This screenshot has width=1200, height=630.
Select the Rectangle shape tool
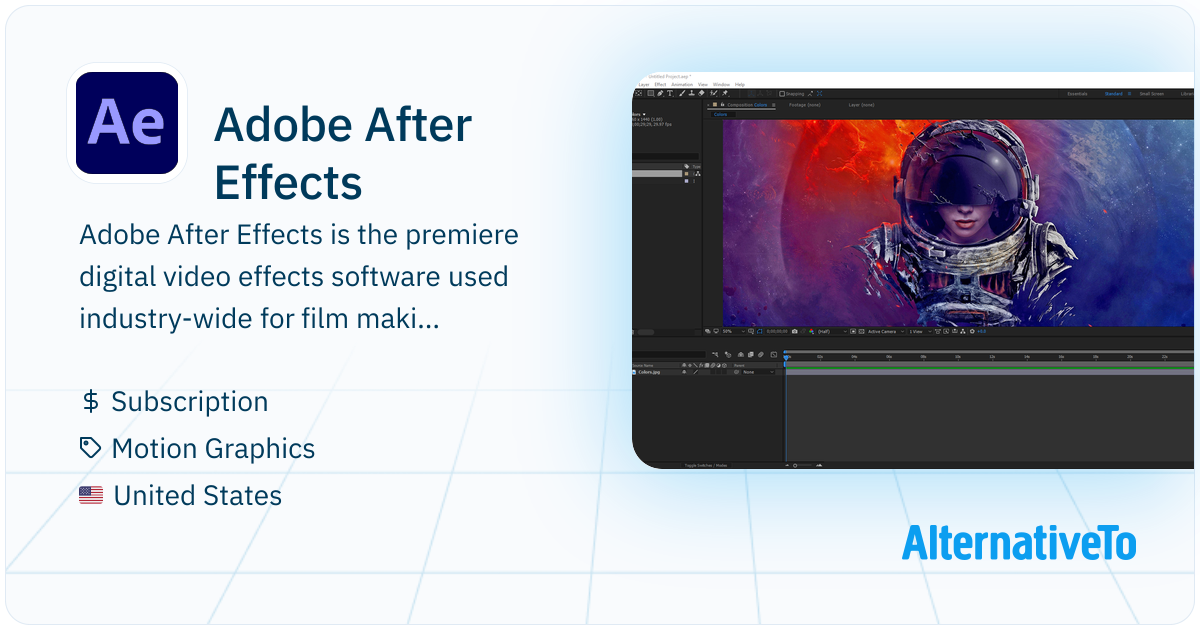tap(650, 93)
